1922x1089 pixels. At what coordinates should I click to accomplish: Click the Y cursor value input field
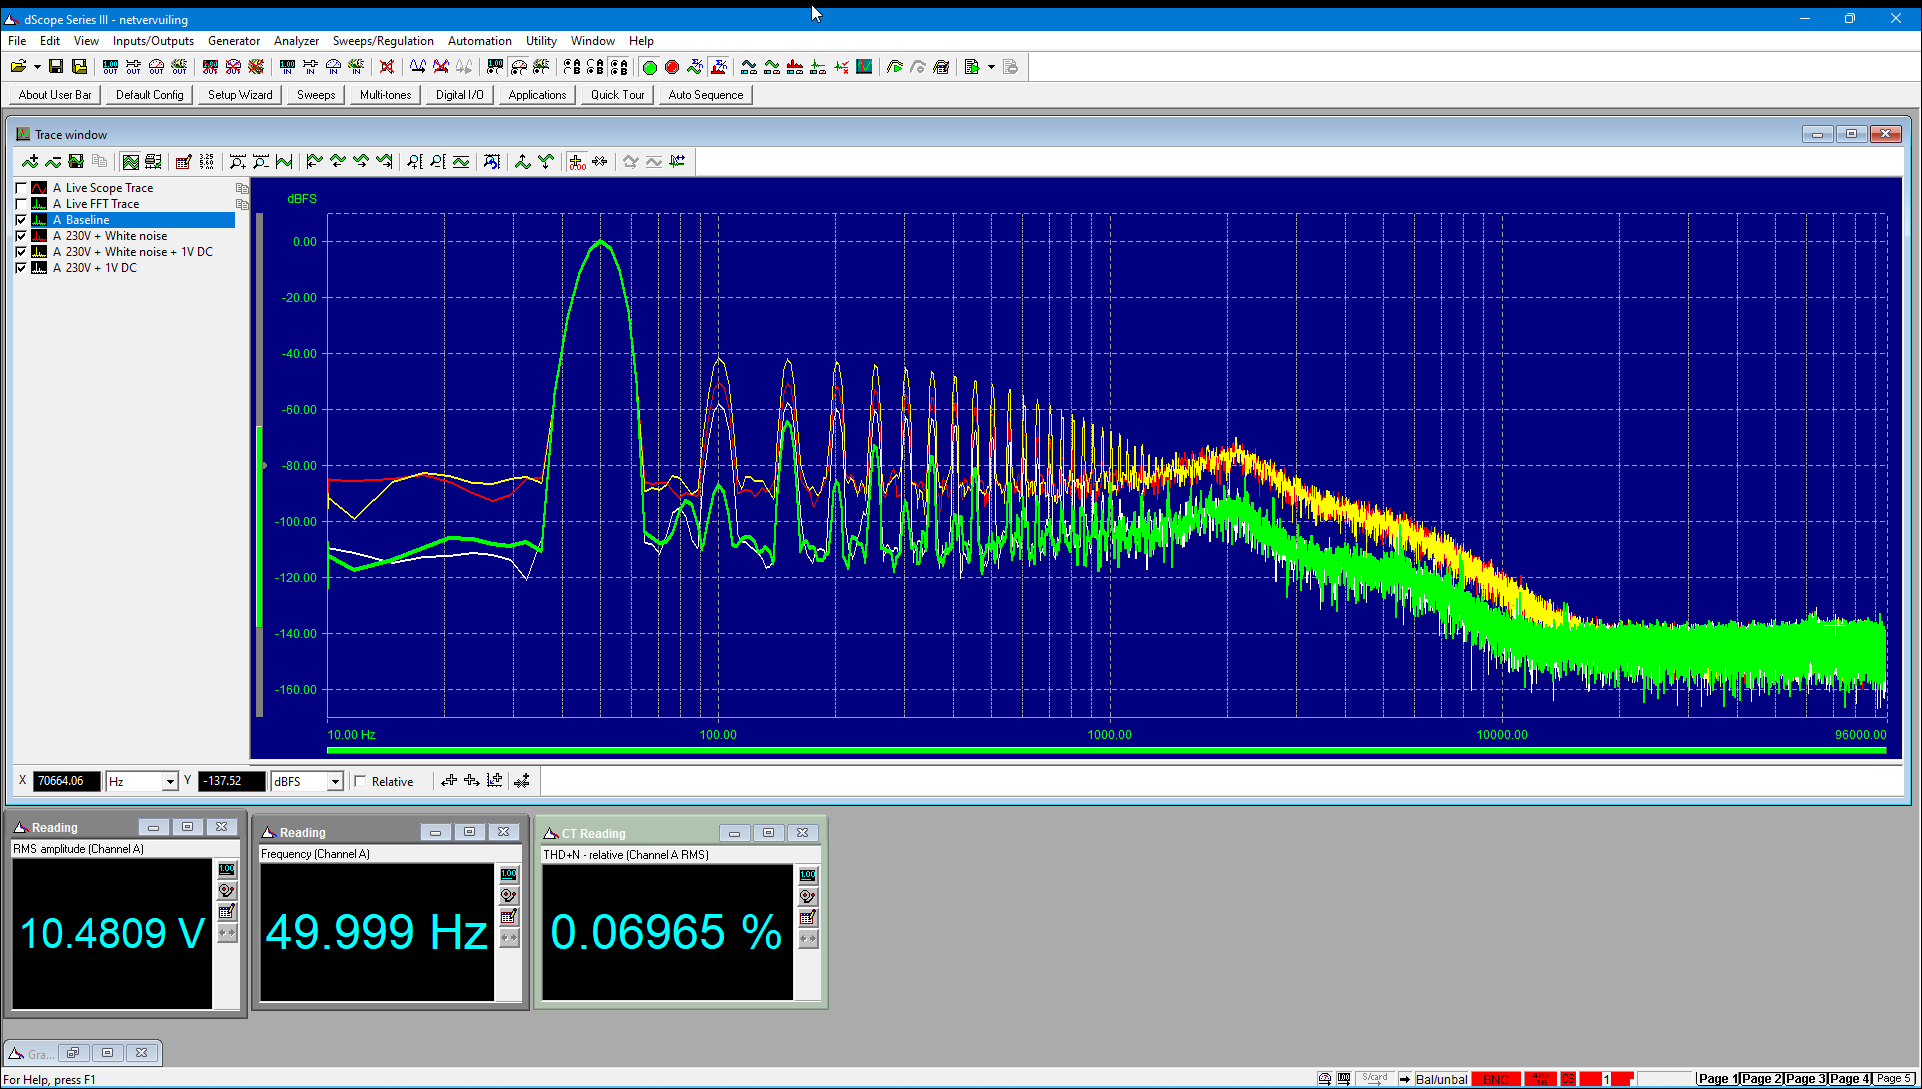point(232,782)
